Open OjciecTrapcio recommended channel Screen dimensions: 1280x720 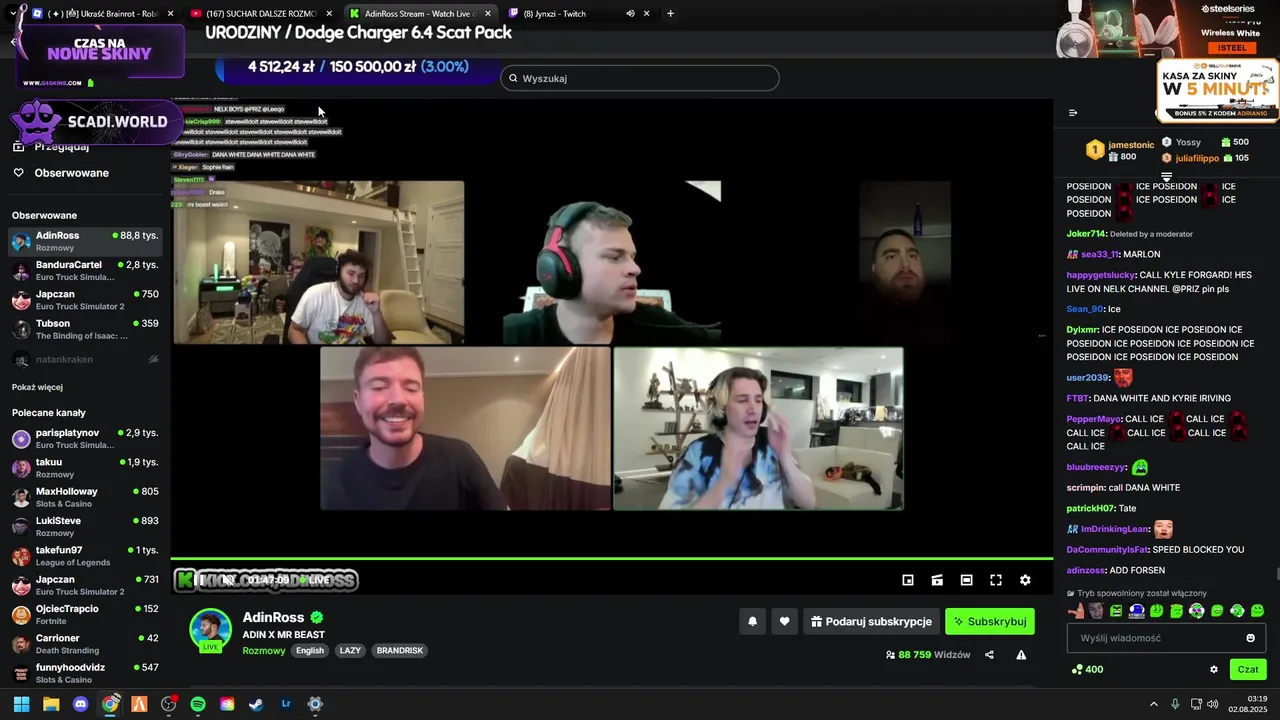[x=85, y=614]
